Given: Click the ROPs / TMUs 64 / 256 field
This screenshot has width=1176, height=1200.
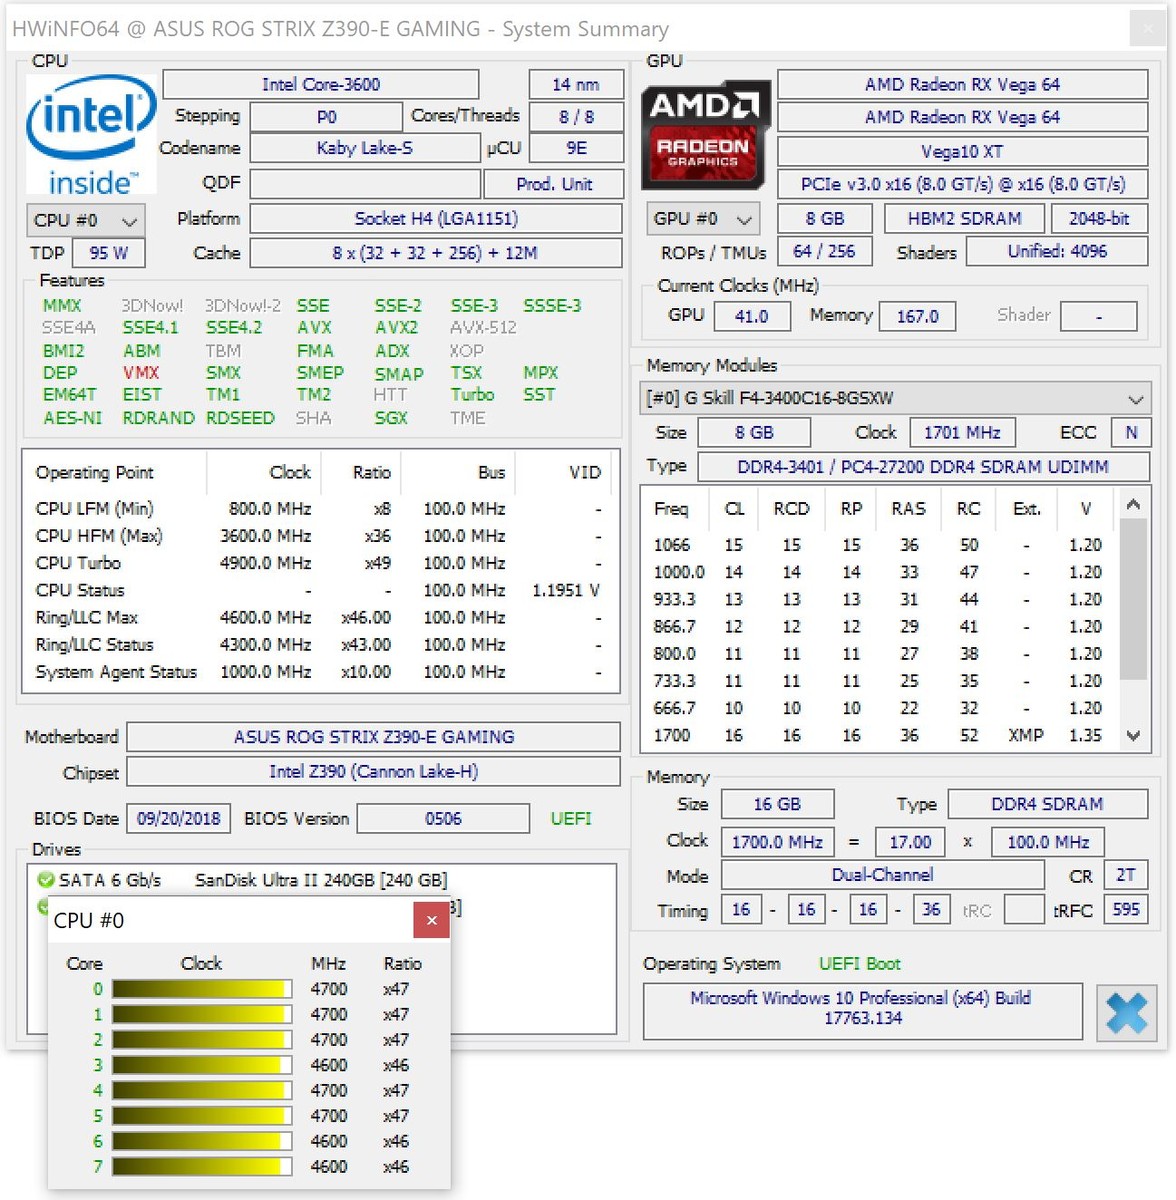Looking at the screenshot, I should click(x=824, y=251).
